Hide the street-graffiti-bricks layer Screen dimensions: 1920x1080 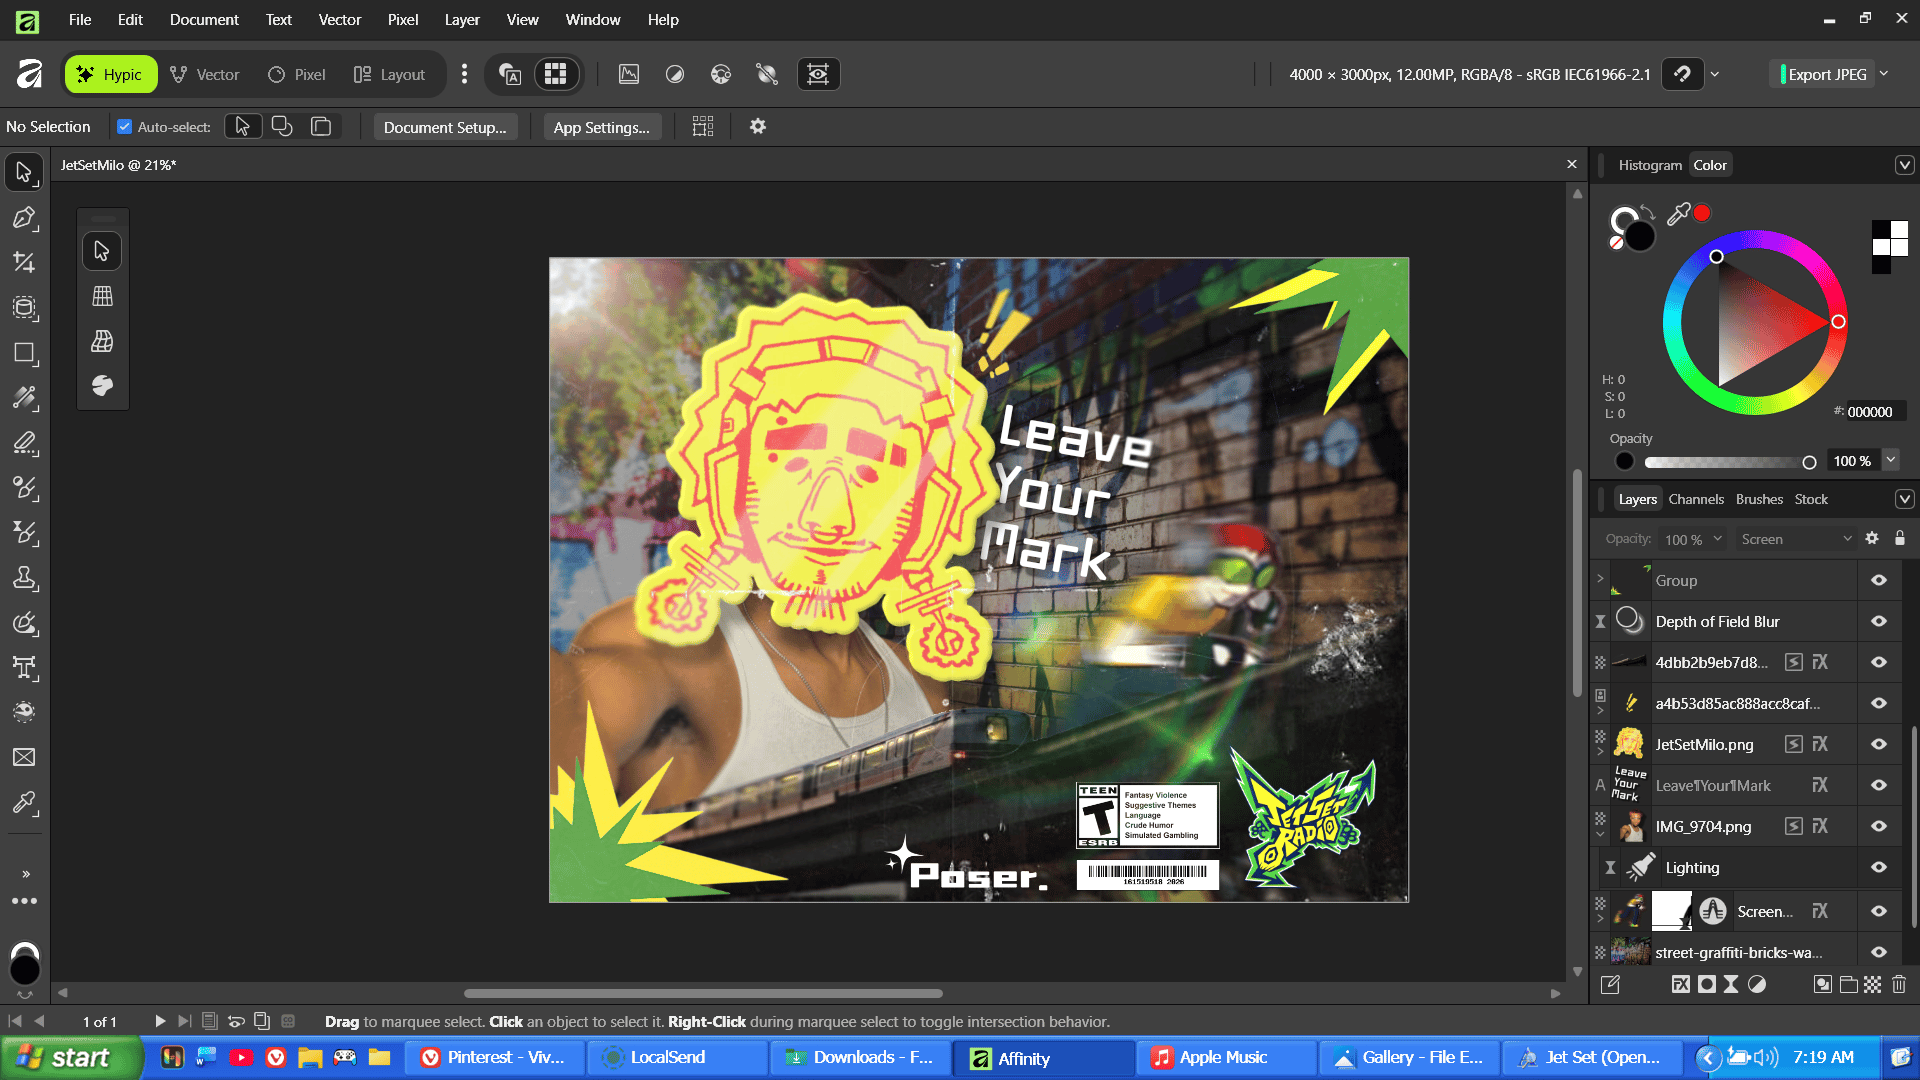point(1879,953)
